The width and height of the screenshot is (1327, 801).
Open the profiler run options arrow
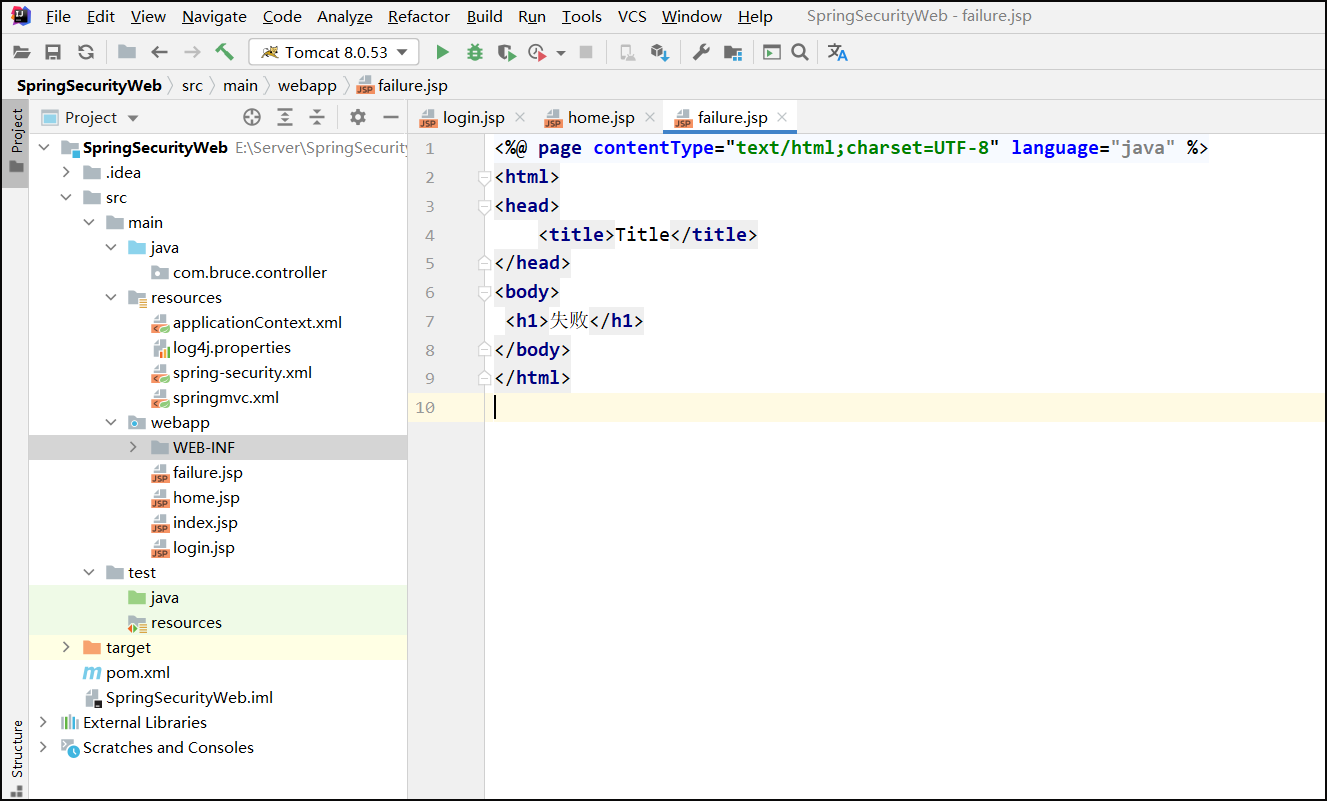click(561, 53)
